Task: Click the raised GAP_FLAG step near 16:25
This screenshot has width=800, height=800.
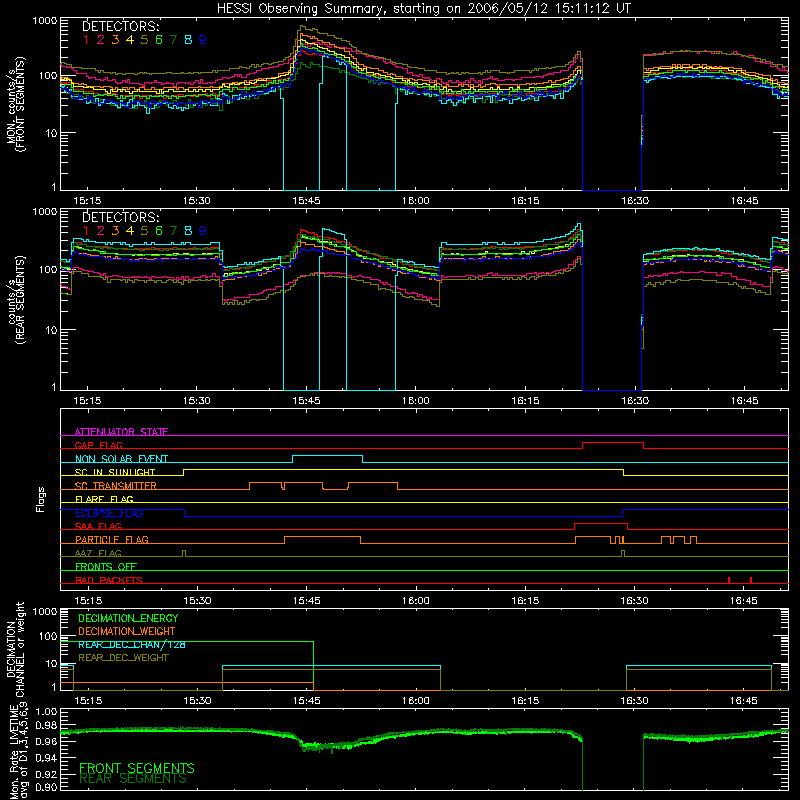Action: tap(613, 443)
